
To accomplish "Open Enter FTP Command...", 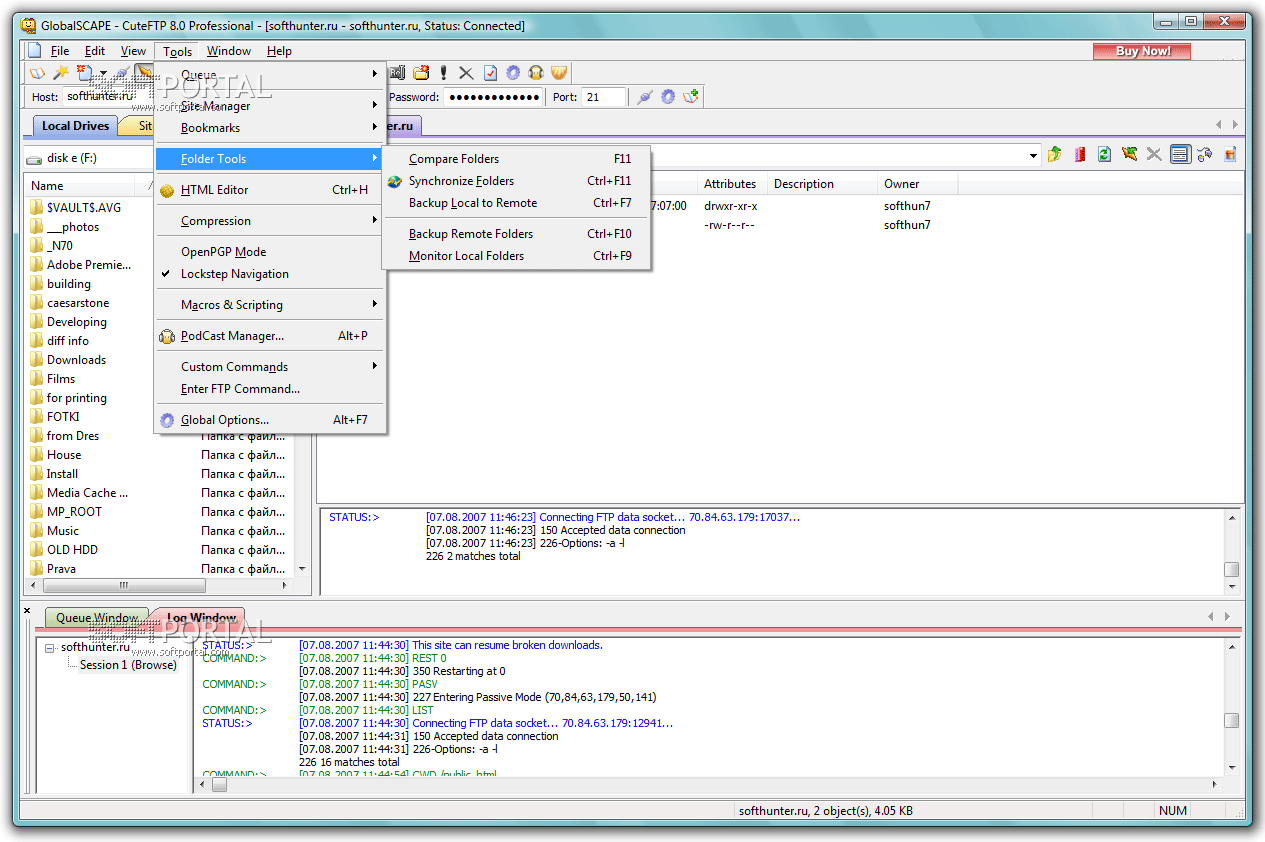I will point(270,389).
